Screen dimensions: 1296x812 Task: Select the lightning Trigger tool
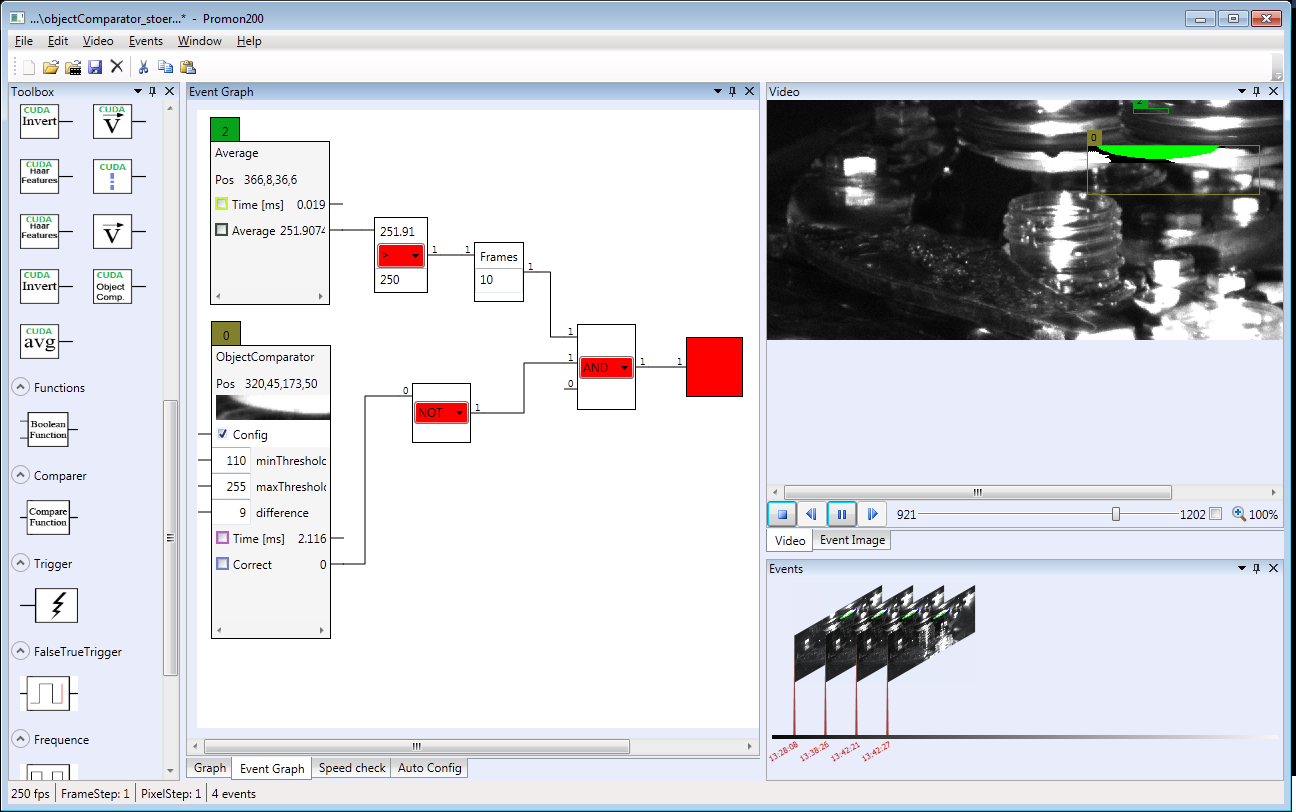tap(56, 605)
